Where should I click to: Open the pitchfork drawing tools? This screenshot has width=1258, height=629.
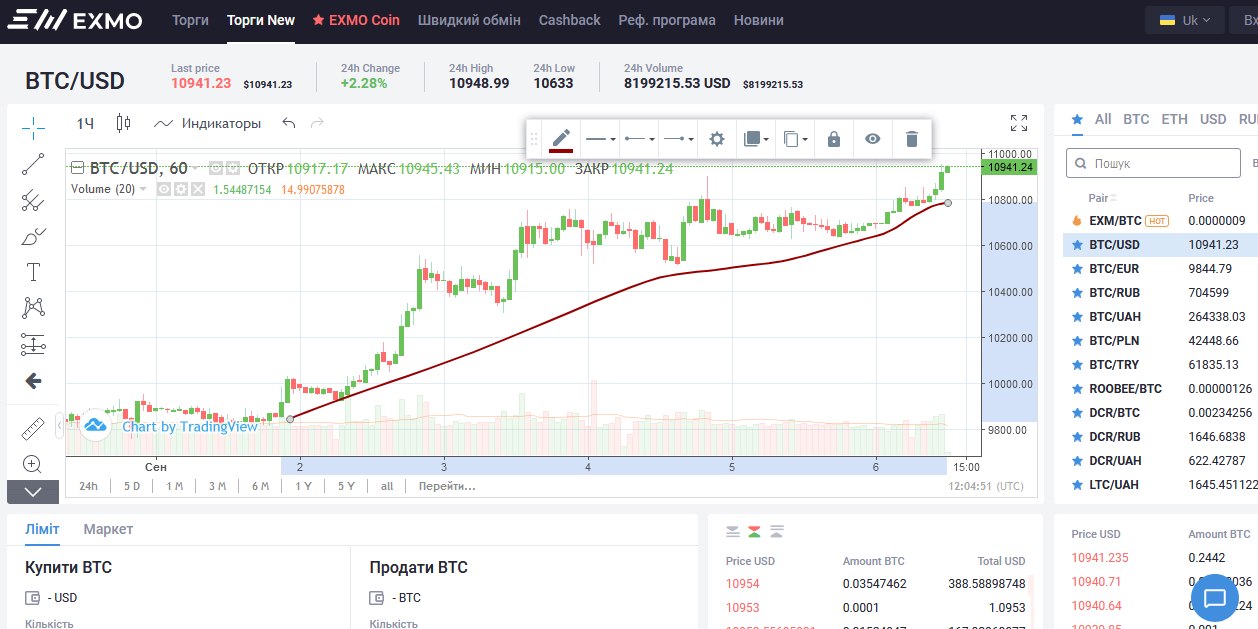(x=33, y=200)
